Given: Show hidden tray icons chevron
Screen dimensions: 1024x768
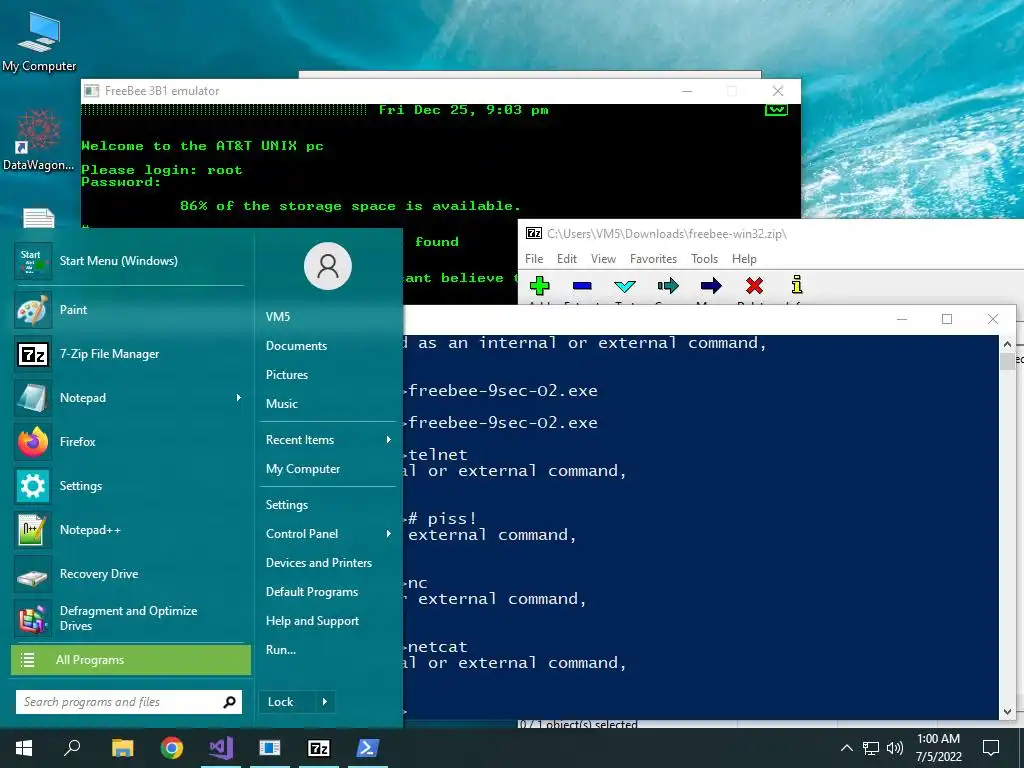Looking at the screenshot, I should coord(846,748).
